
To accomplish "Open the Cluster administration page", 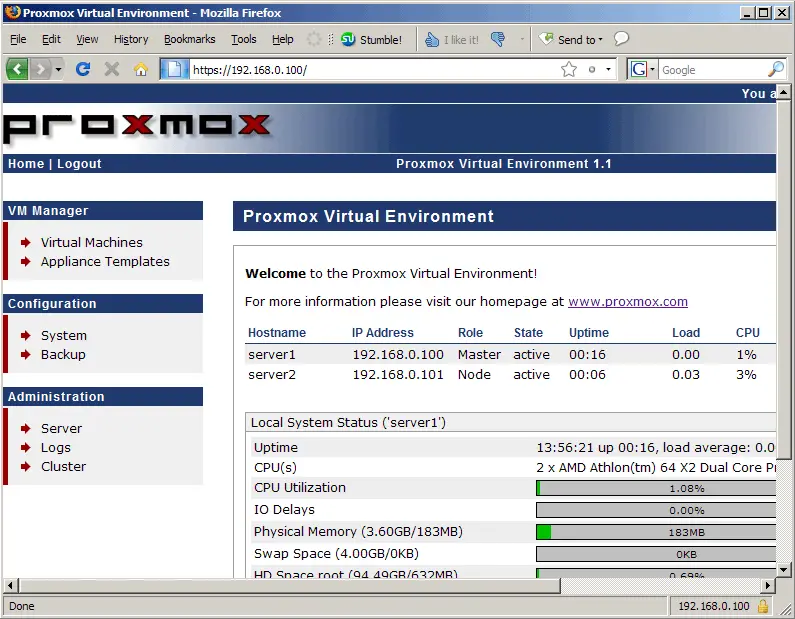I will point(63,466).
